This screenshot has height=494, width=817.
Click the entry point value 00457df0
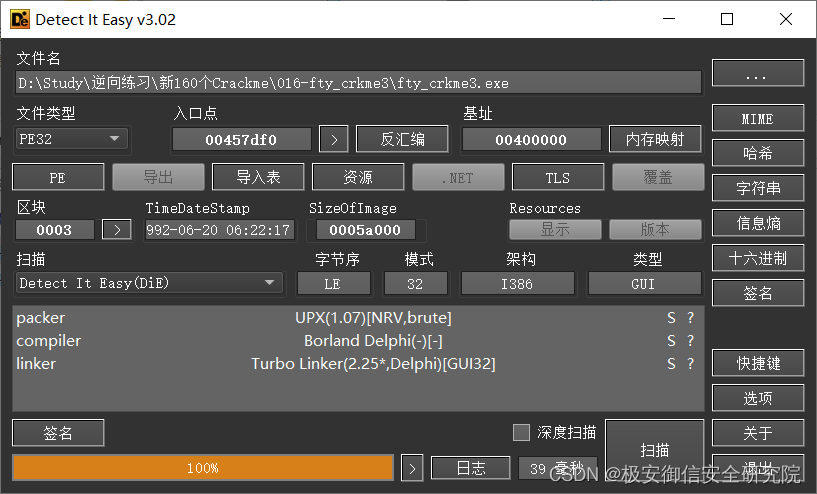coord(241,140)
